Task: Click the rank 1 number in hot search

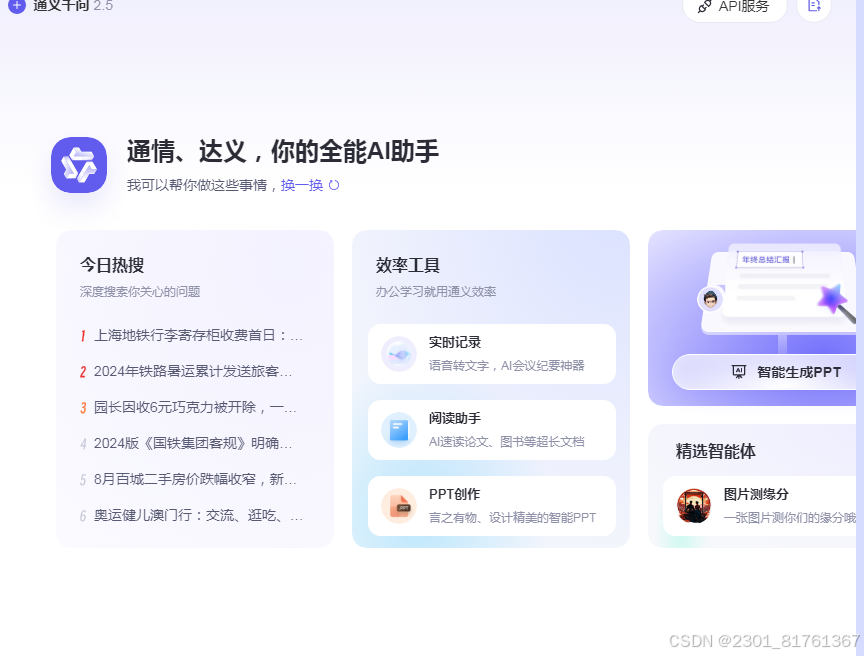Action: tap(83, 335)
